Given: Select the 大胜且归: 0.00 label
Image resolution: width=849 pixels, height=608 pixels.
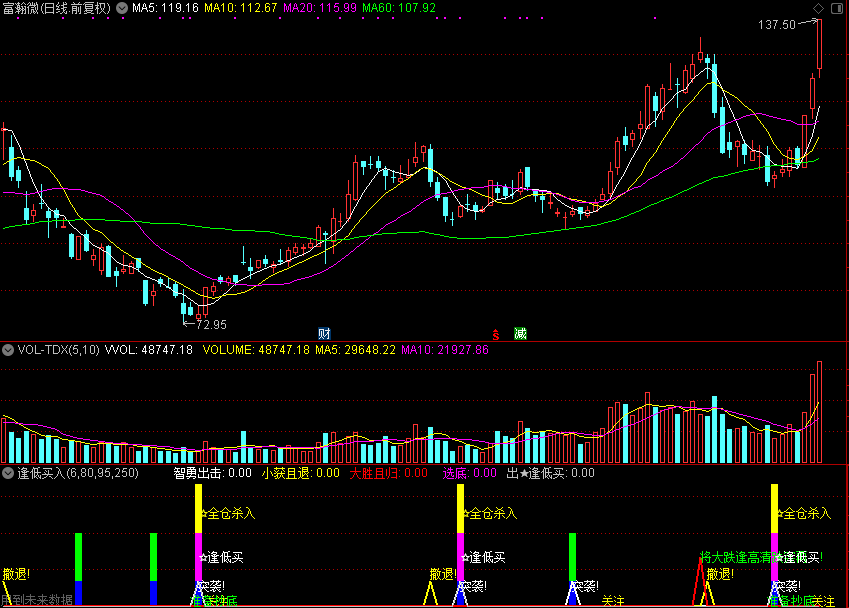Looking at the screenshot, I should click(389, 473).
